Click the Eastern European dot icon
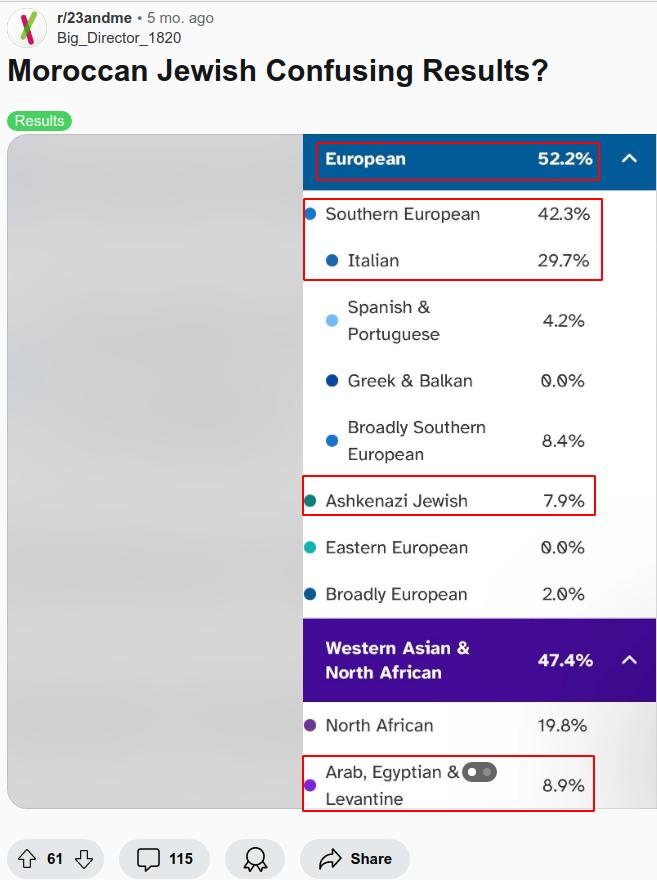 [310, 548]
